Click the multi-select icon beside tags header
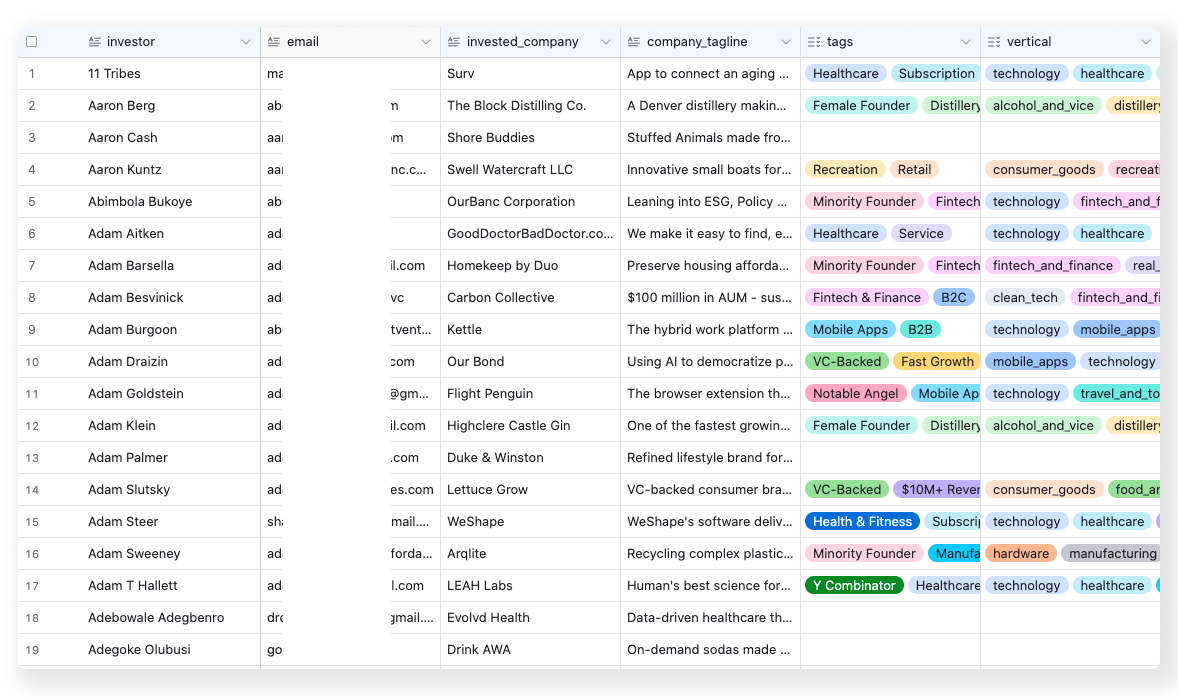 tap(814, 42)
